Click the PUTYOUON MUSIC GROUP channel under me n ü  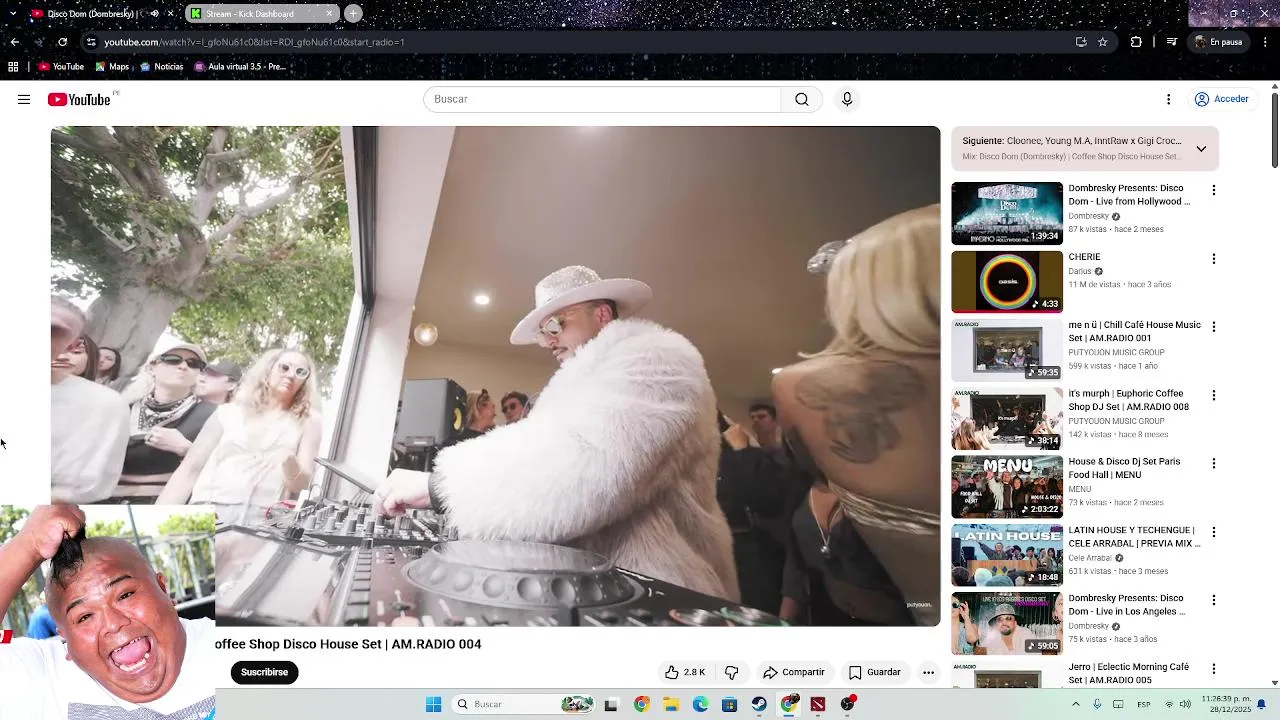tap(1116, 352)
